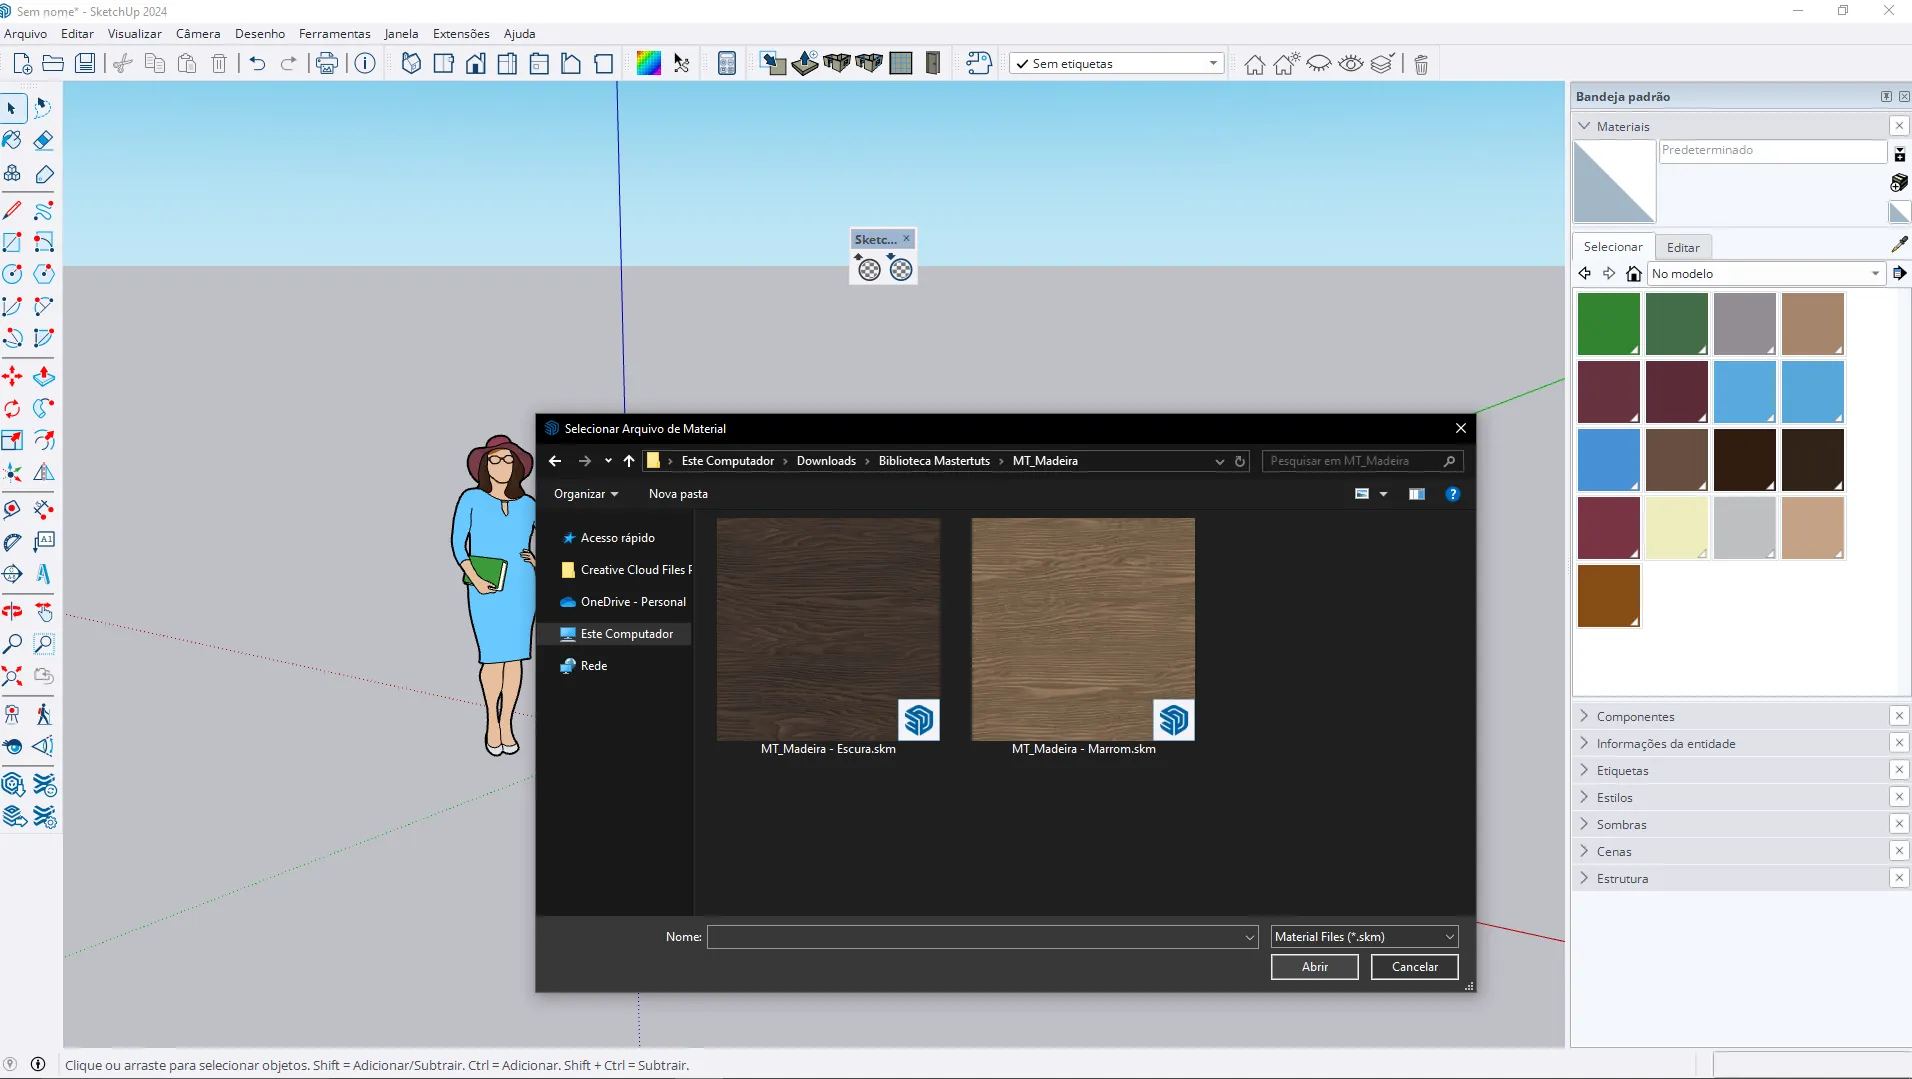Select MT_Madeira - Marrom.skm file thumbnail

1083,630
